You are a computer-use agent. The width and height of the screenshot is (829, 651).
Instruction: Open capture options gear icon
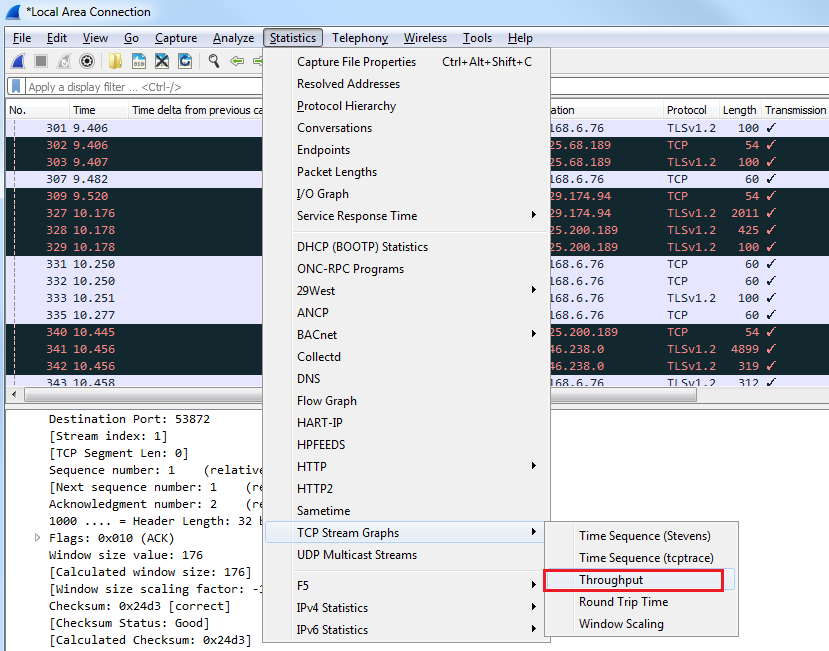coord(87,62)
